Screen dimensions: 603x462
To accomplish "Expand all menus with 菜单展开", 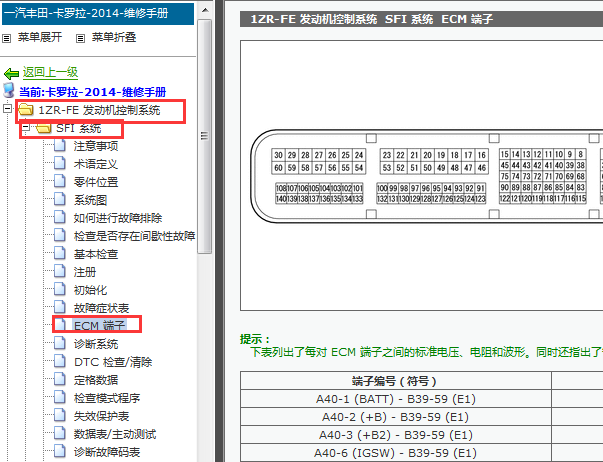I will (40, 37).
